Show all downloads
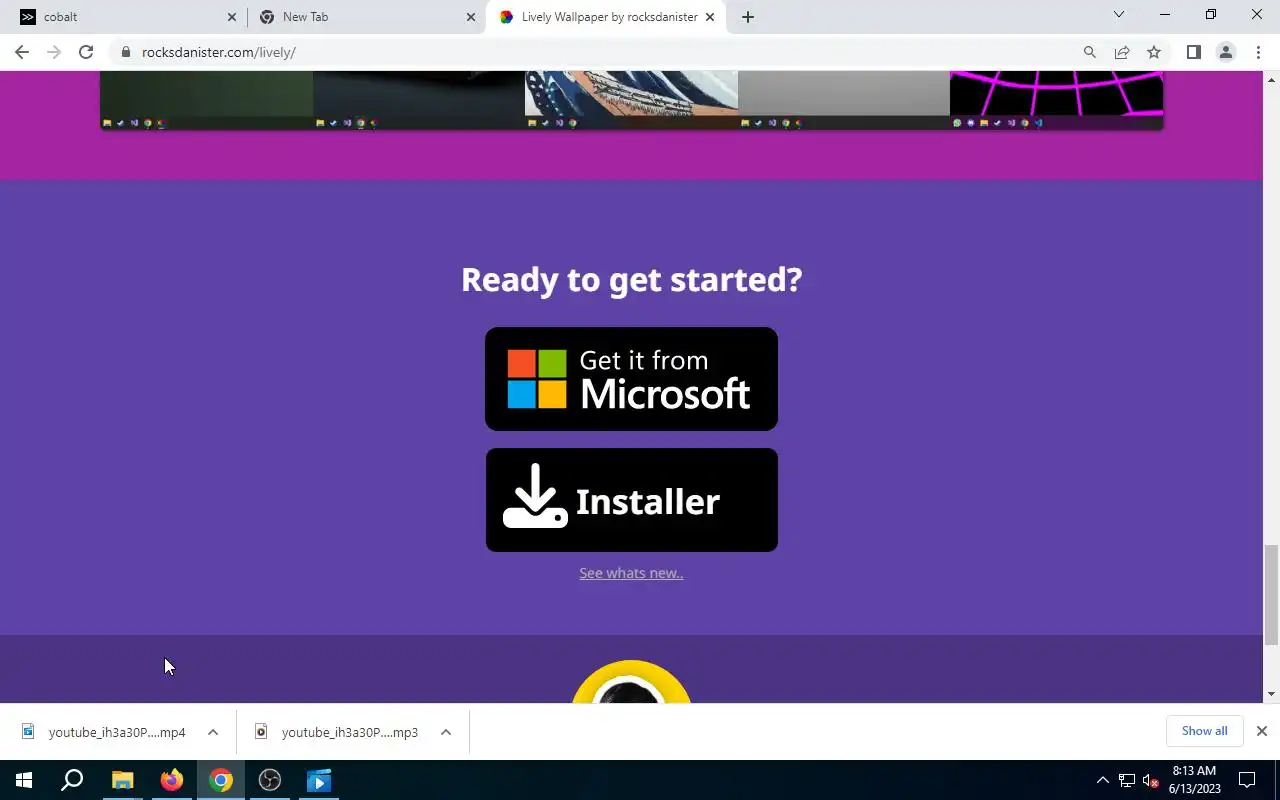The image size is (1280, 800). pyautogui.click(x=1204, y=731)
